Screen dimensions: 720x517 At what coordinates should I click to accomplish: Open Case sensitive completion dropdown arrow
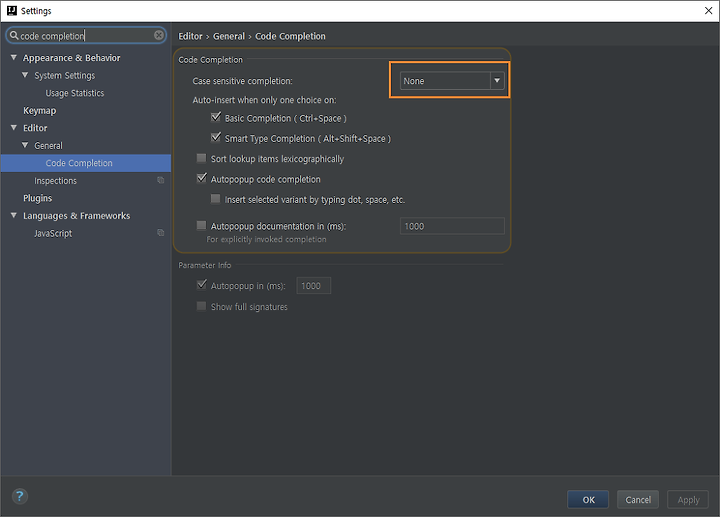point(497,81)
